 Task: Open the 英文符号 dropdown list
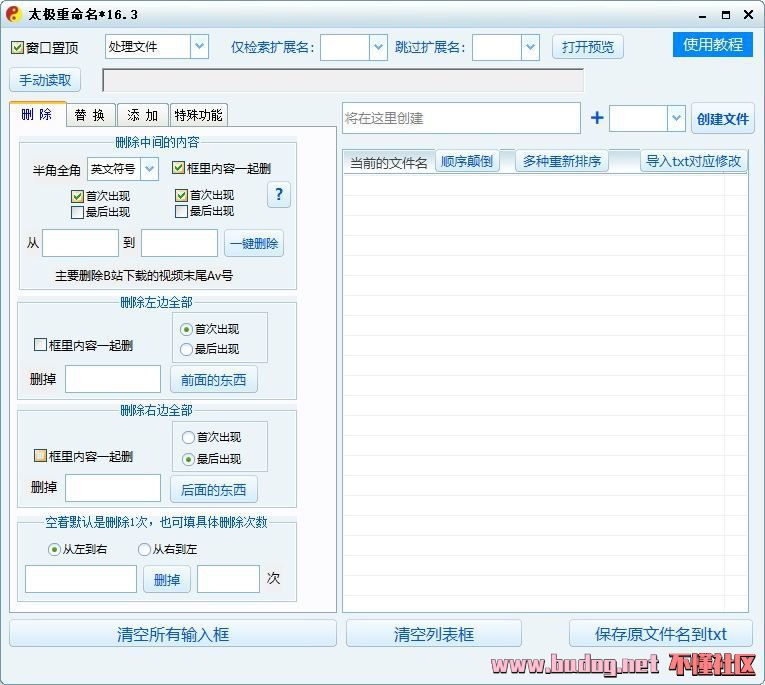[150, 169]
